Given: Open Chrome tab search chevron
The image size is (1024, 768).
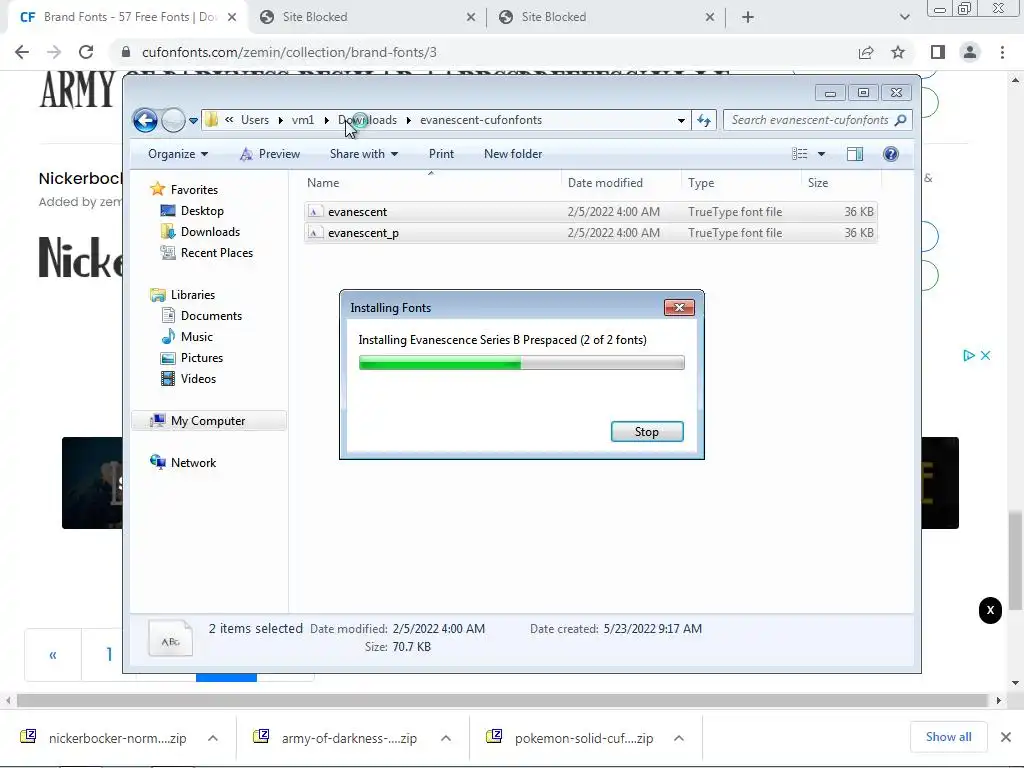Looking at the screenshot, I should tap(904, 17).
